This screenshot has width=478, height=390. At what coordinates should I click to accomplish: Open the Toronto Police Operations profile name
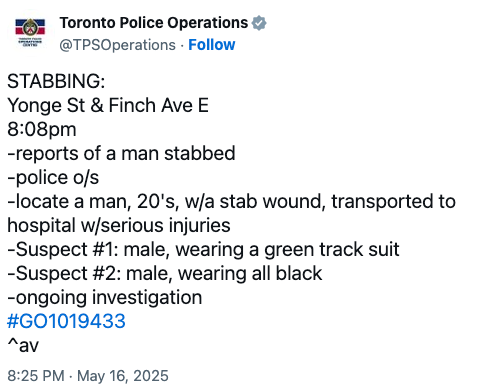[154, 23]
